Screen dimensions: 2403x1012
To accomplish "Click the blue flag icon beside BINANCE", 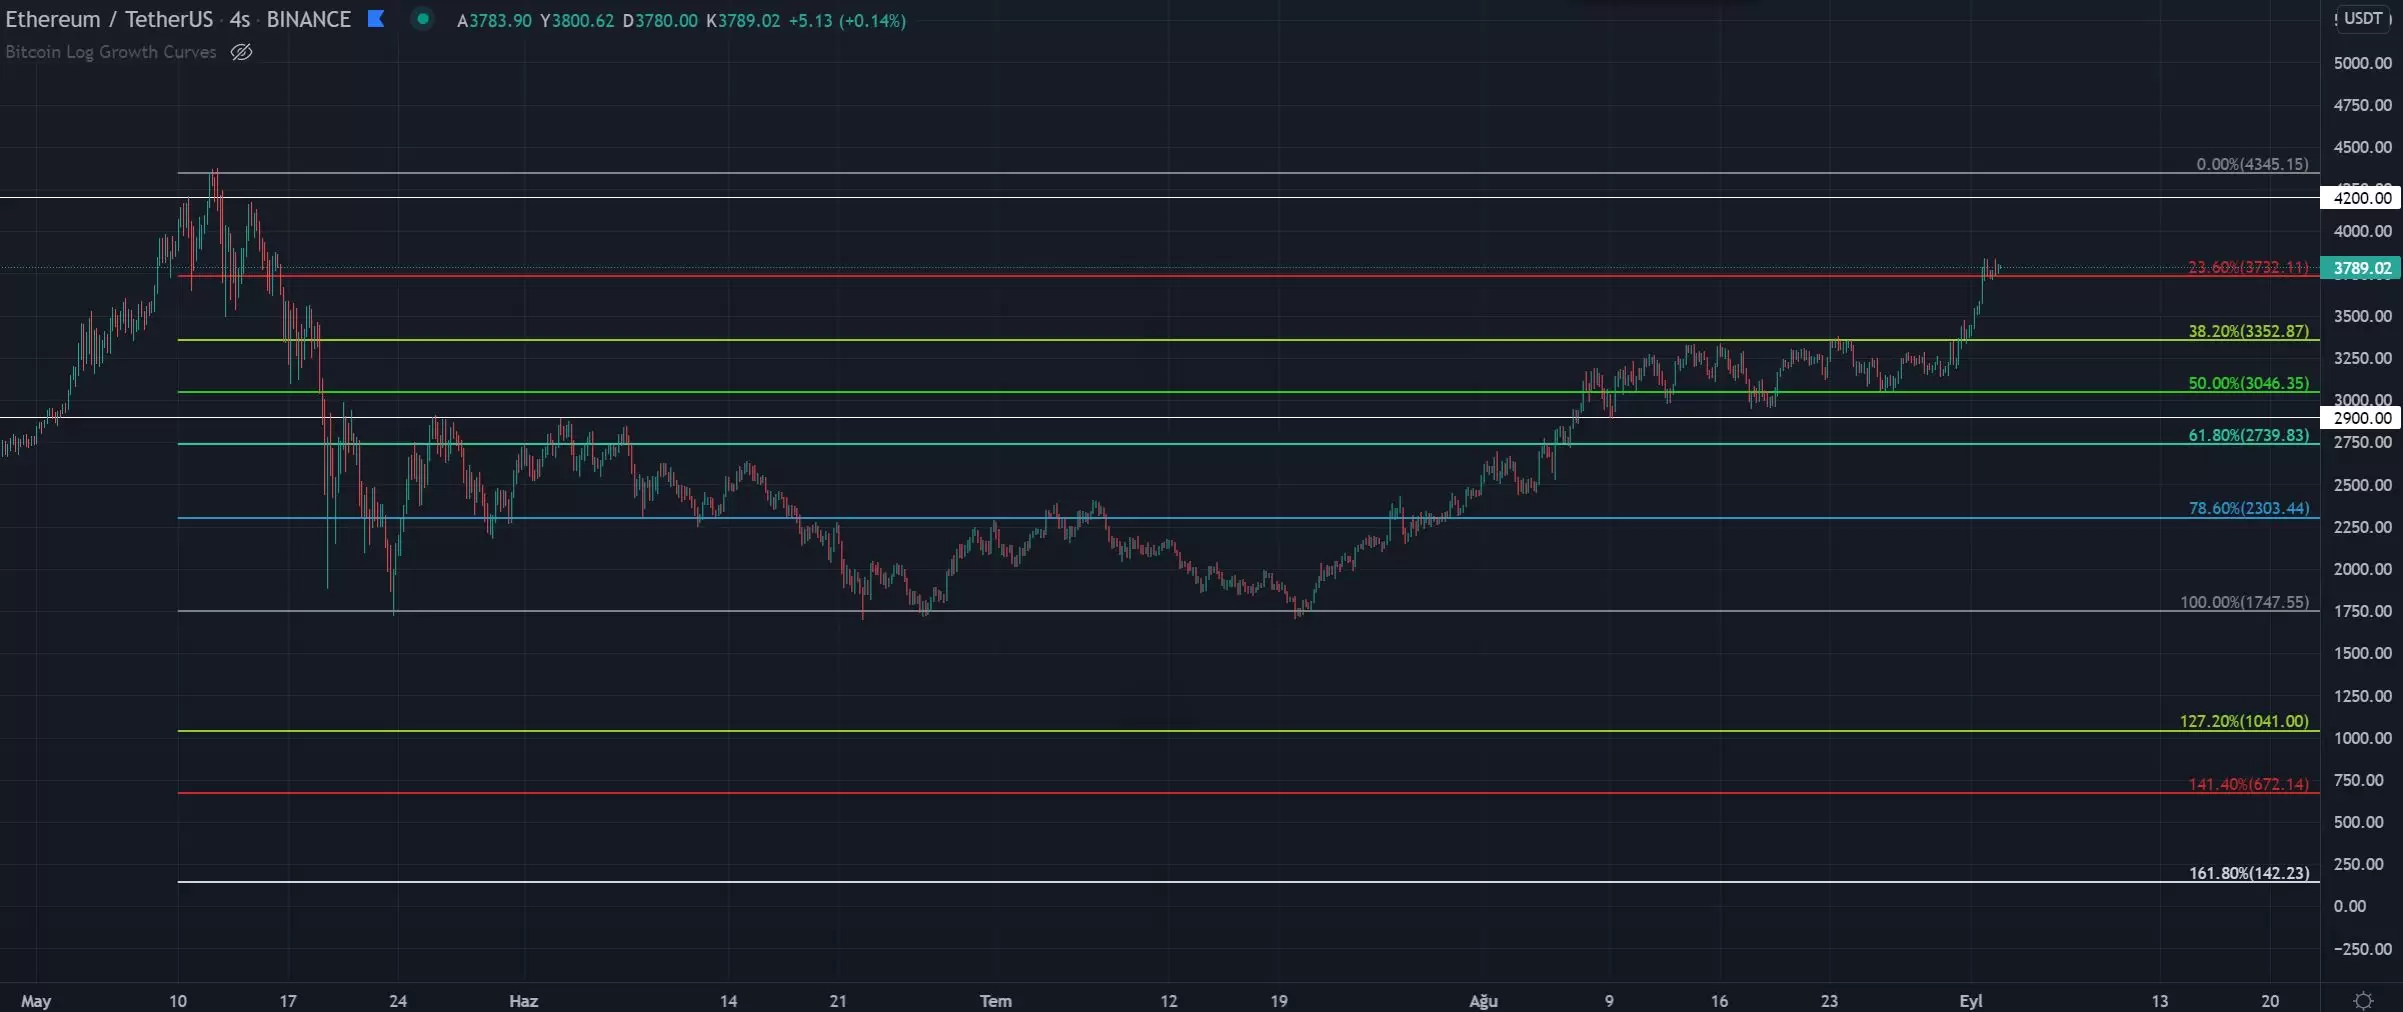I will 376,19.
